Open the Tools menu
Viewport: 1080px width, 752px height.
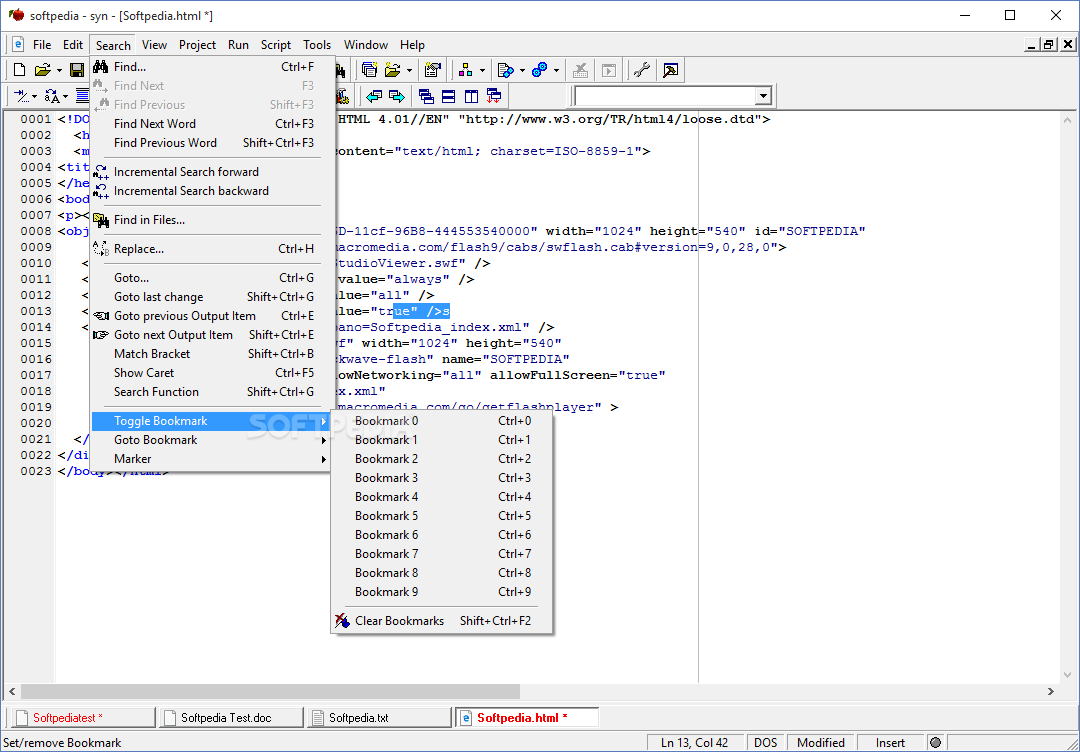(317, 45)
